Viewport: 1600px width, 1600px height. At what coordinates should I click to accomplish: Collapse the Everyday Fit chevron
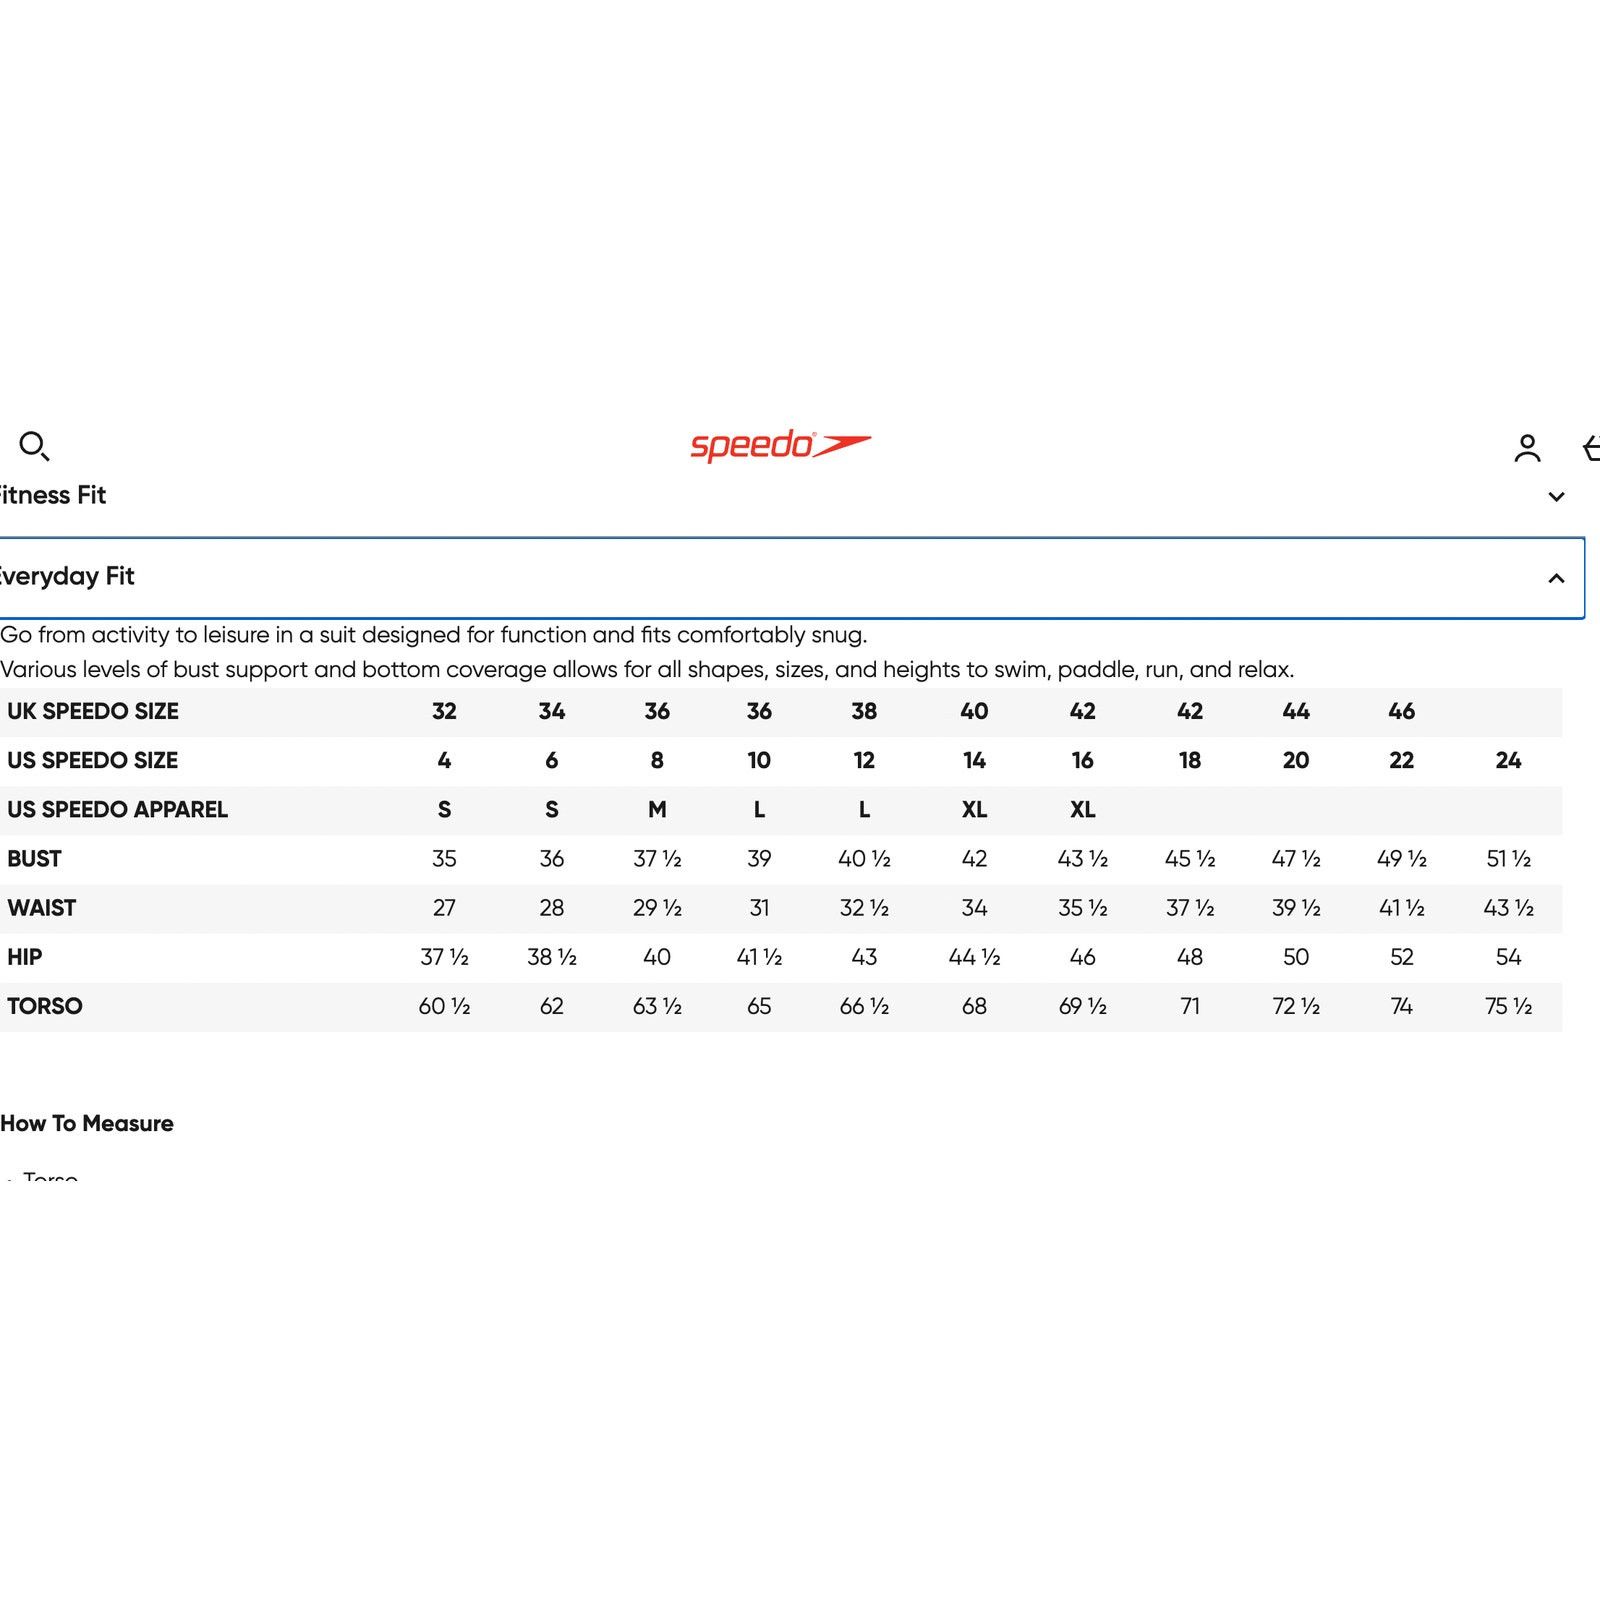[x=1556, y=578]
